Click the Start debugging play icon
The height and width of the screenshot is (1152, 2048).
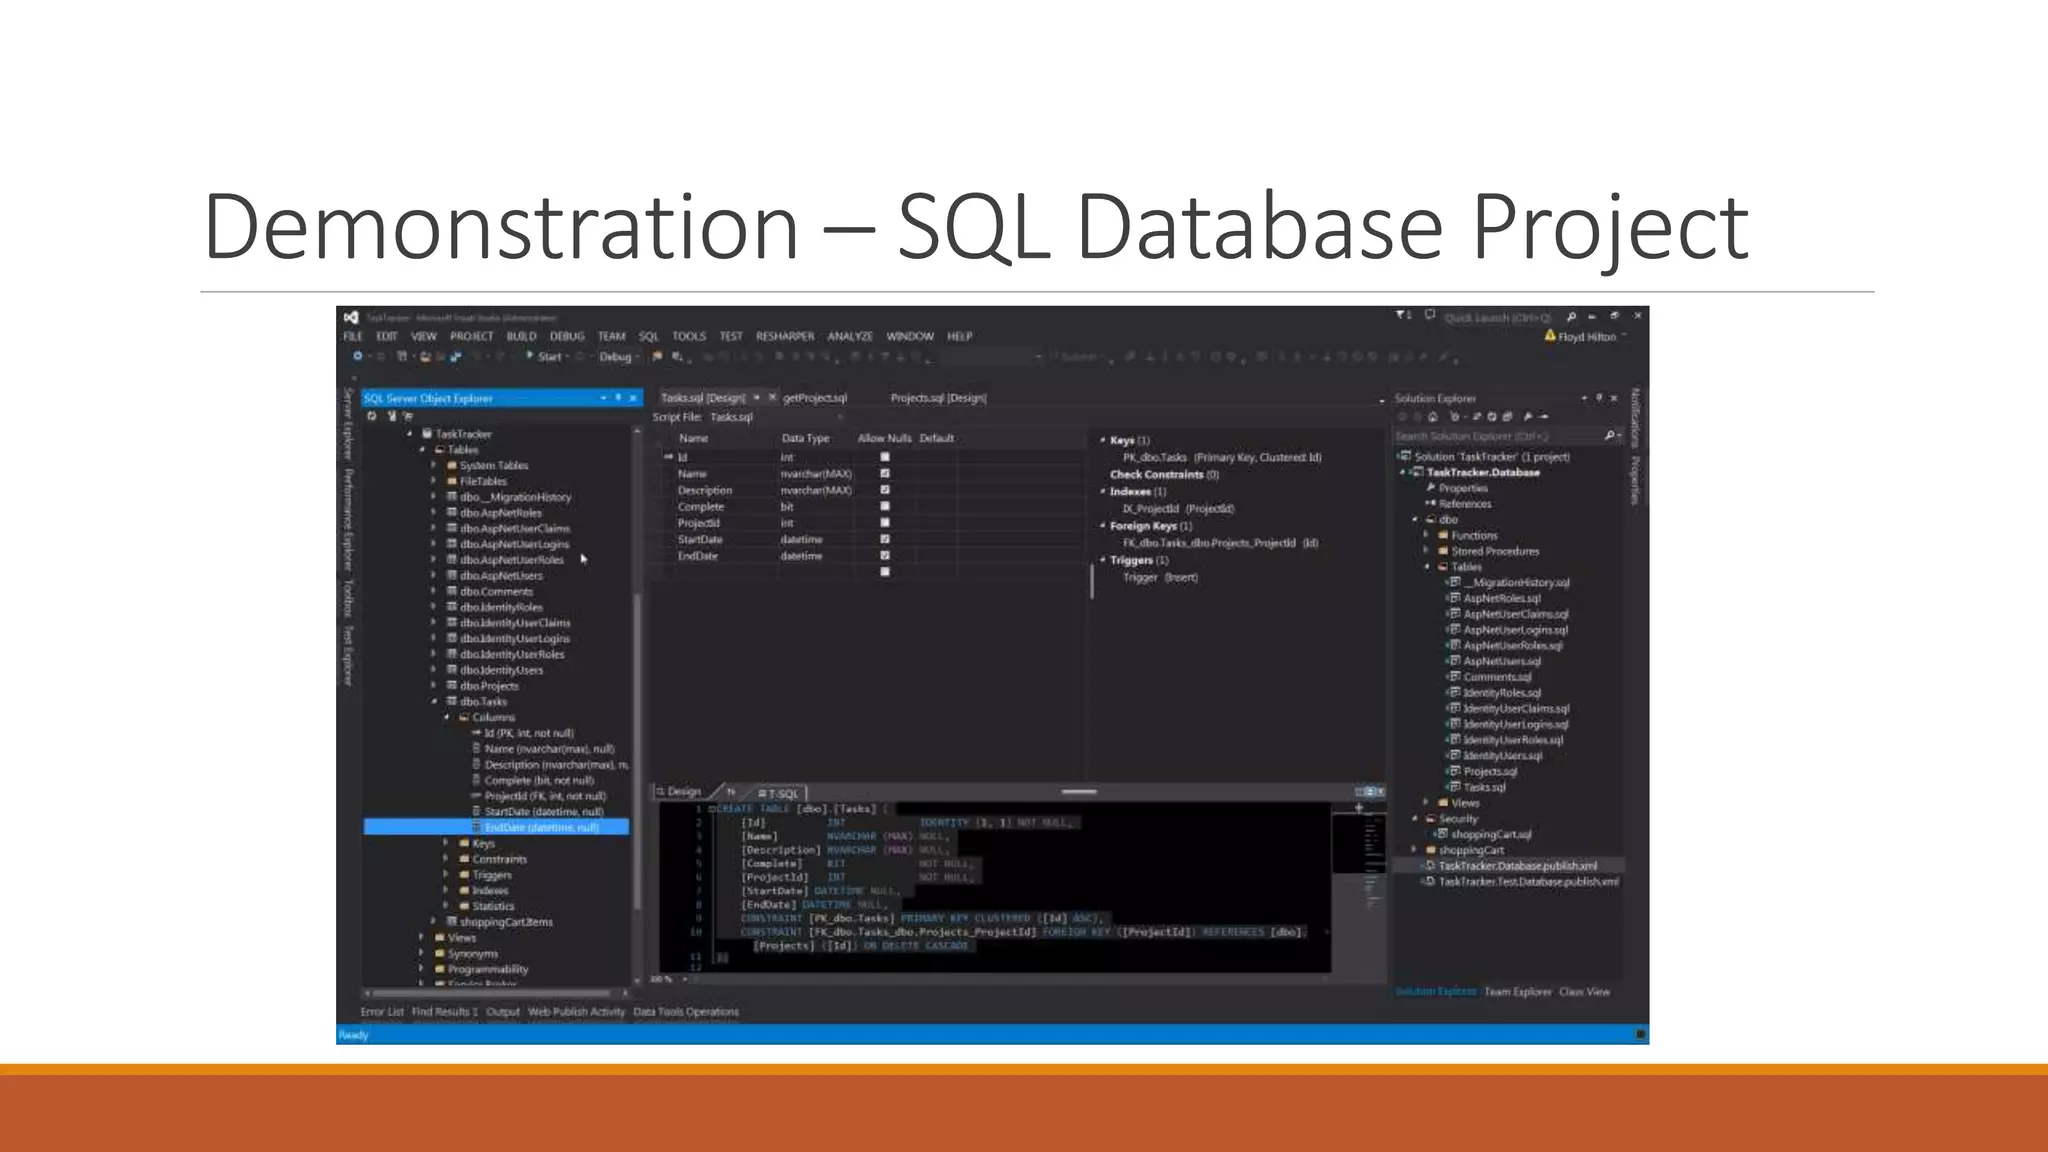click(x=530, y=356)
